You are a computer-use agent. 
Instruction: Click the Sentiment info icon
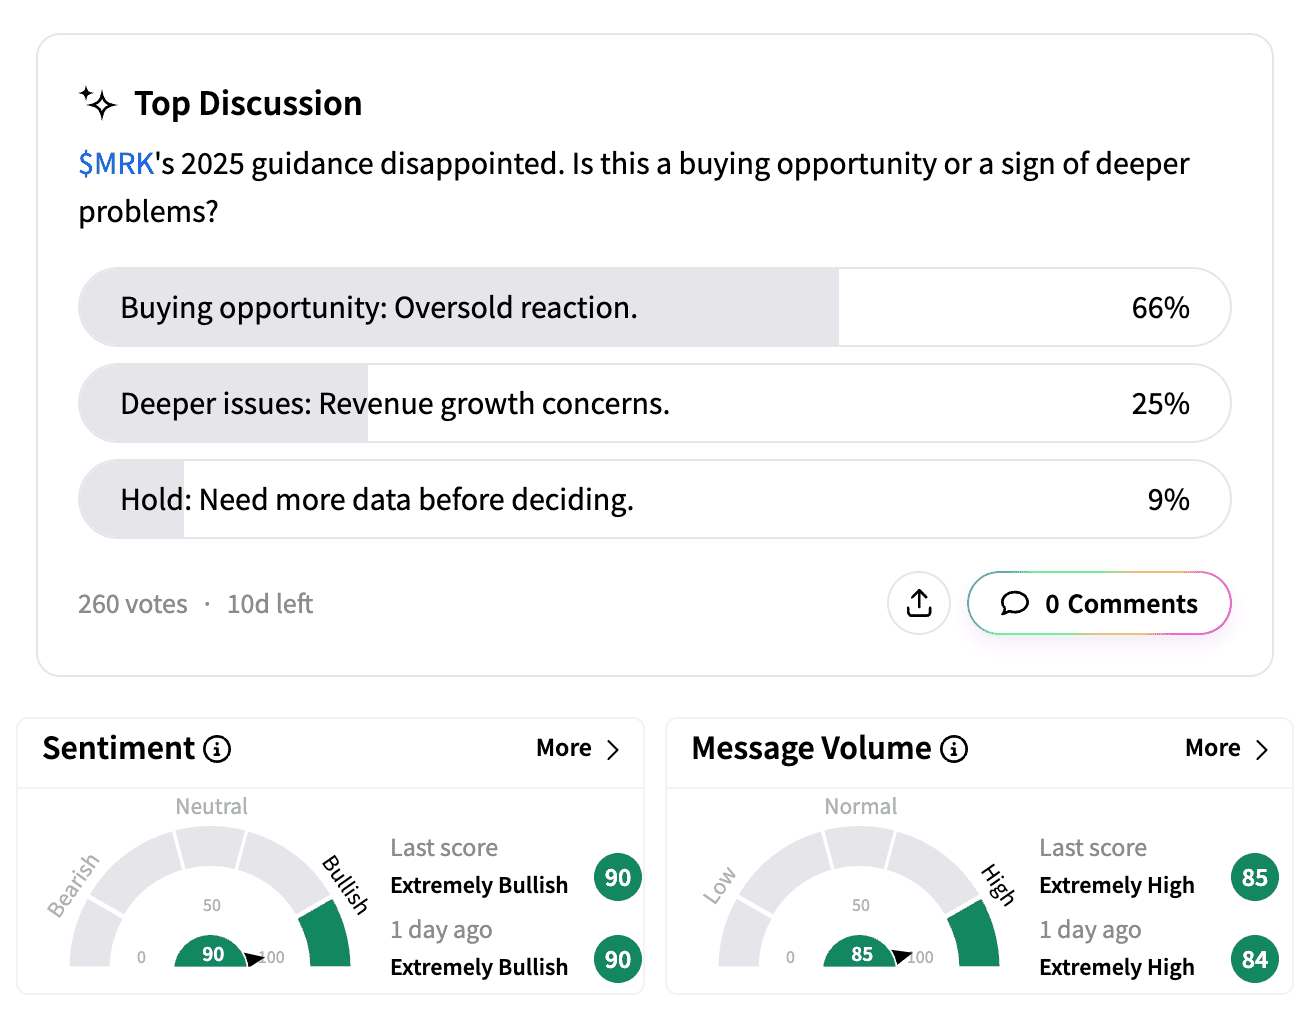point(217,748)
